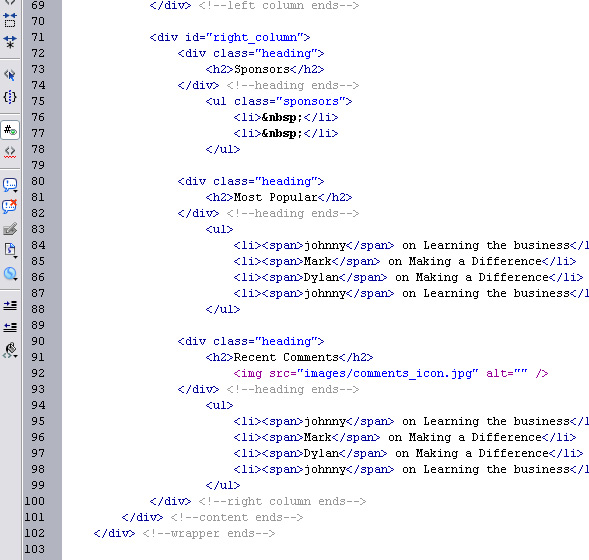Click "Mark" on line 96
This screenshot has width=589, height=560.
click(x=317, y=438)
